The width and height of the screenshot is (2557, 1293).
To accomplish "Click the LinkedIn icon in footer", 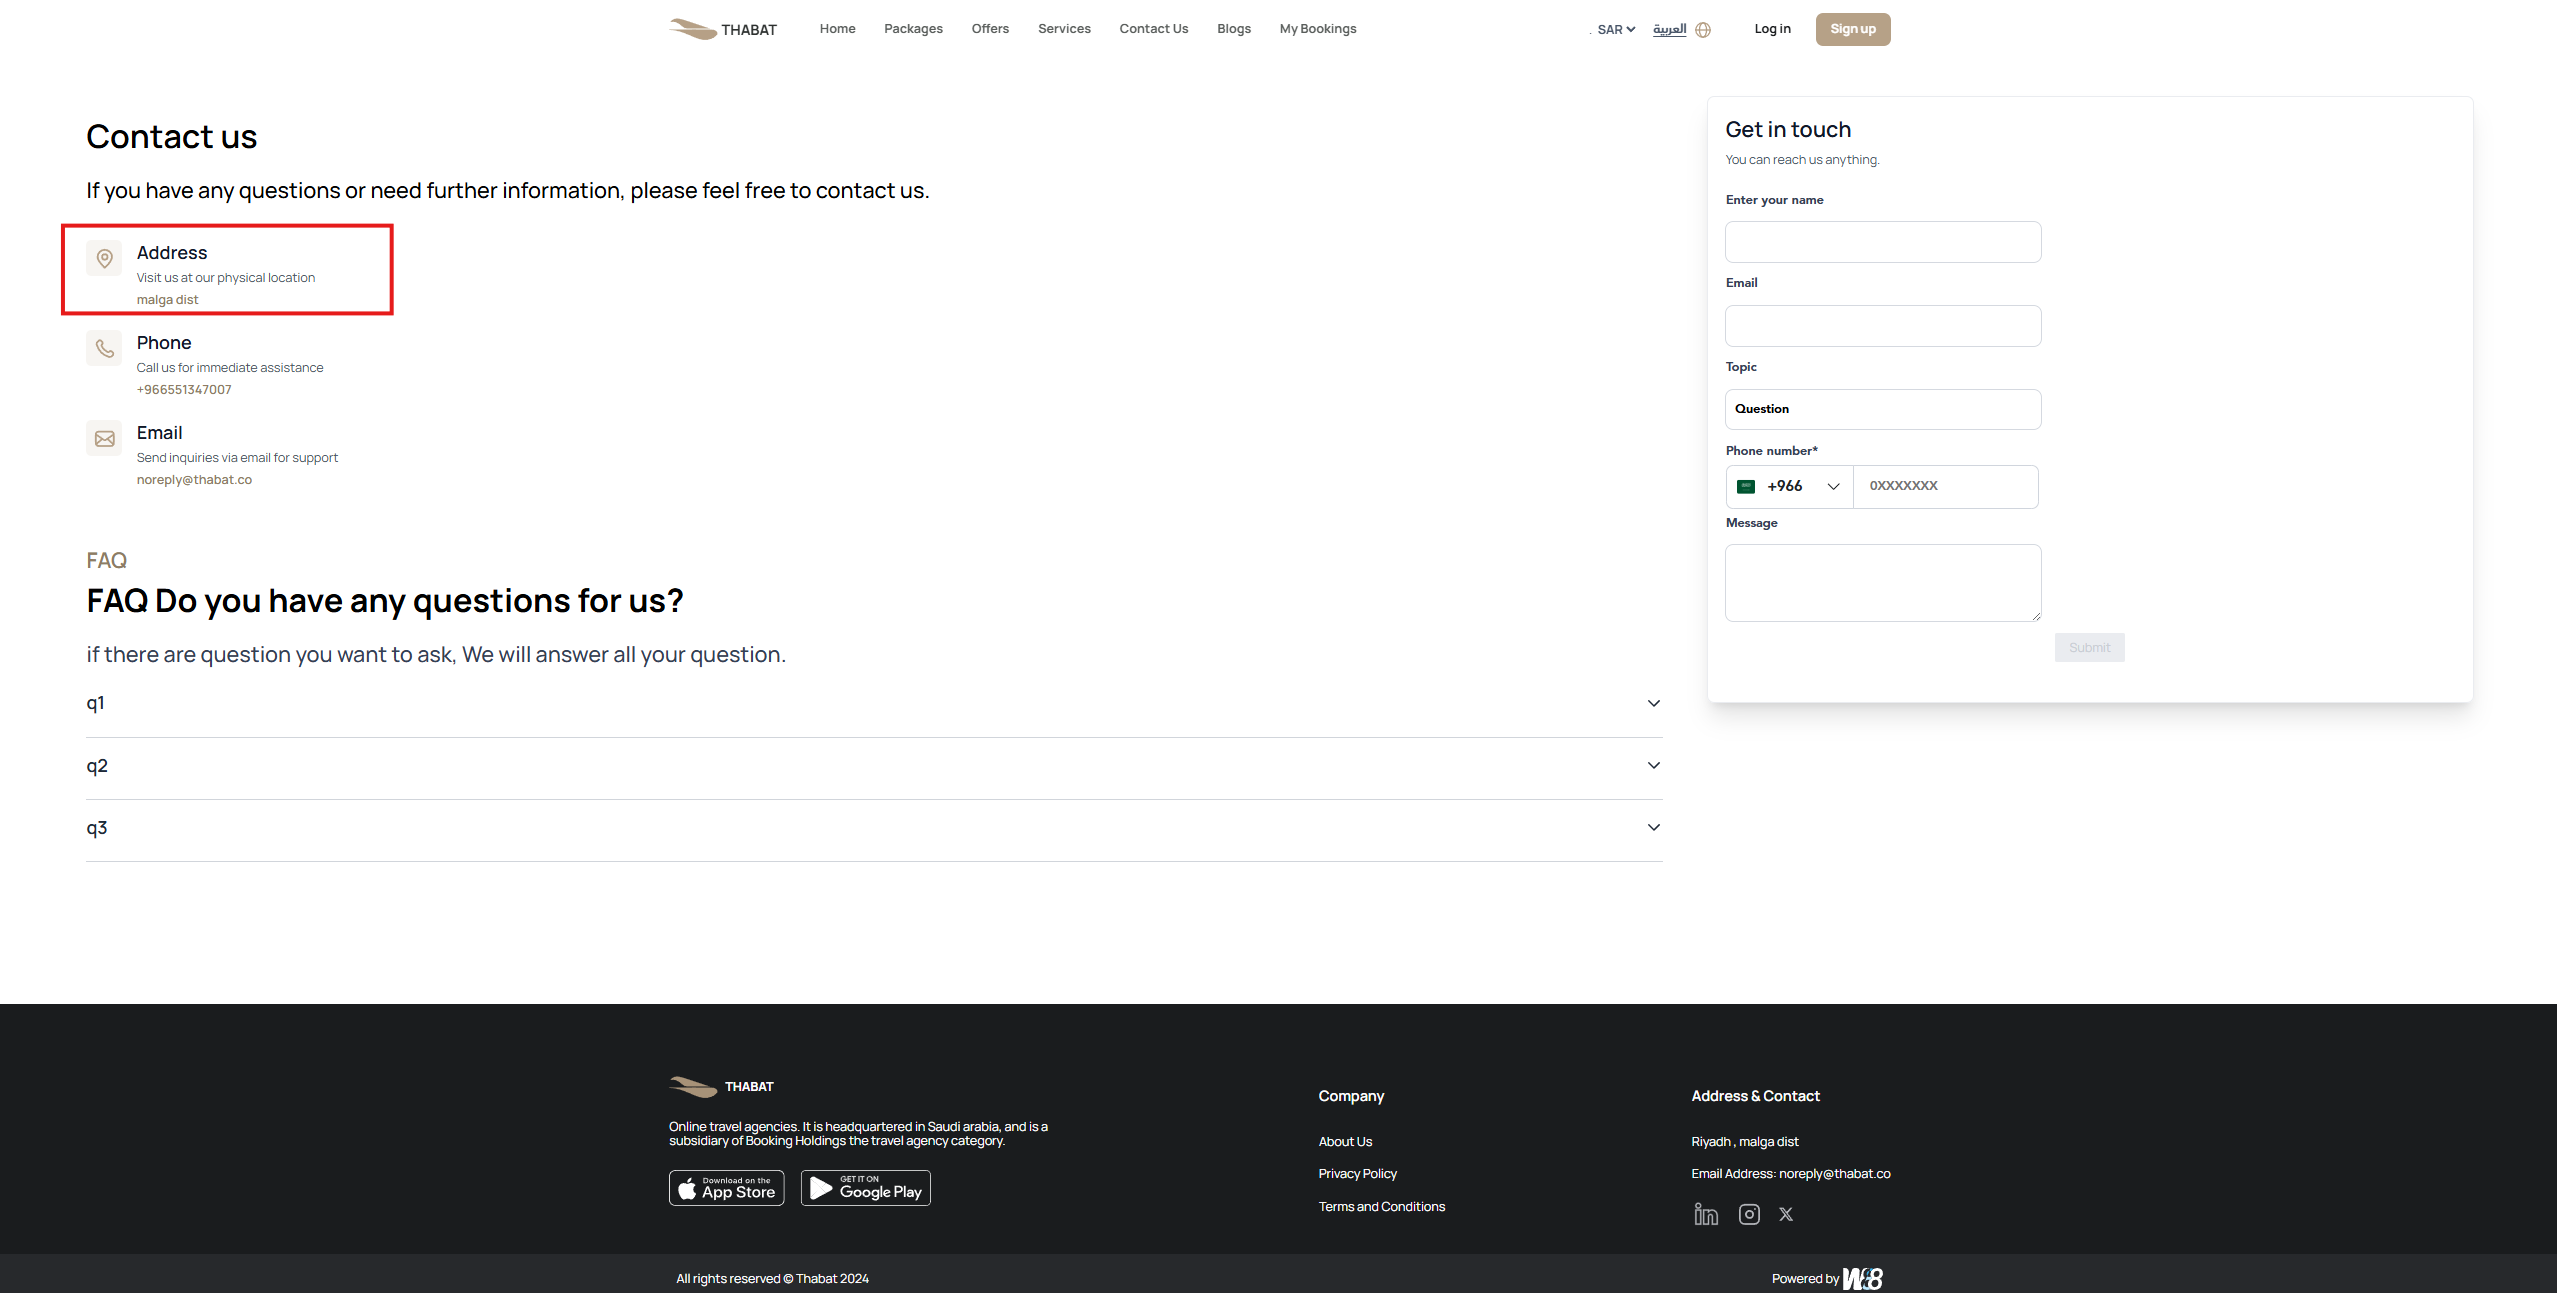I will coord(1705,1214).
